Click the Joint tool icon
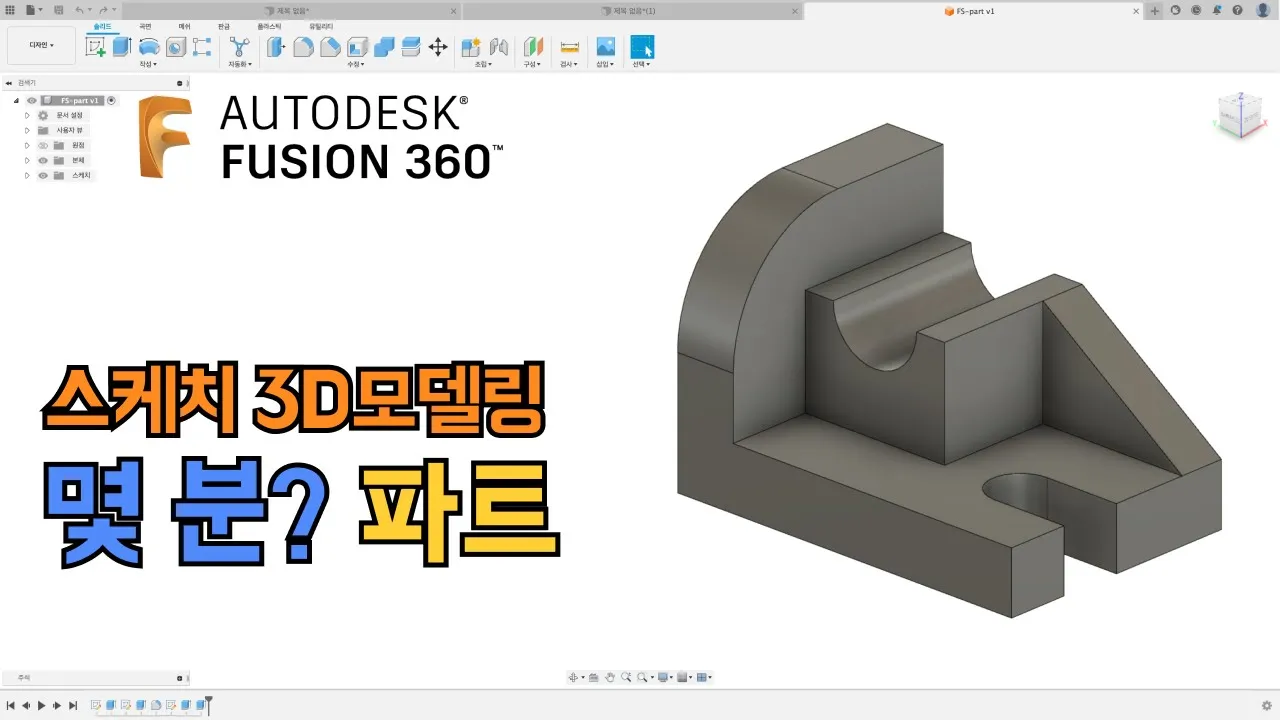This screenshot has width=1280, height=720. [498, 47]
